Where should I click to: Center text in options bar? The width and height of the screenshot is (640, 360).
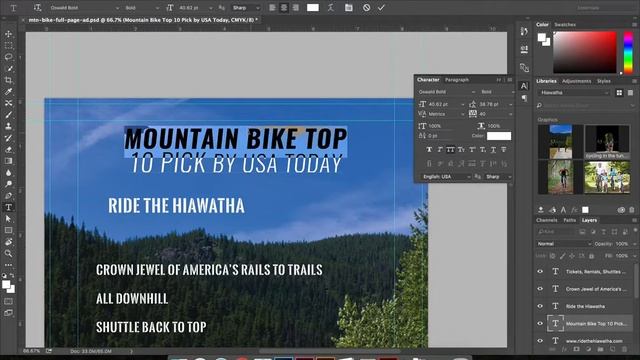pos(284,7)
